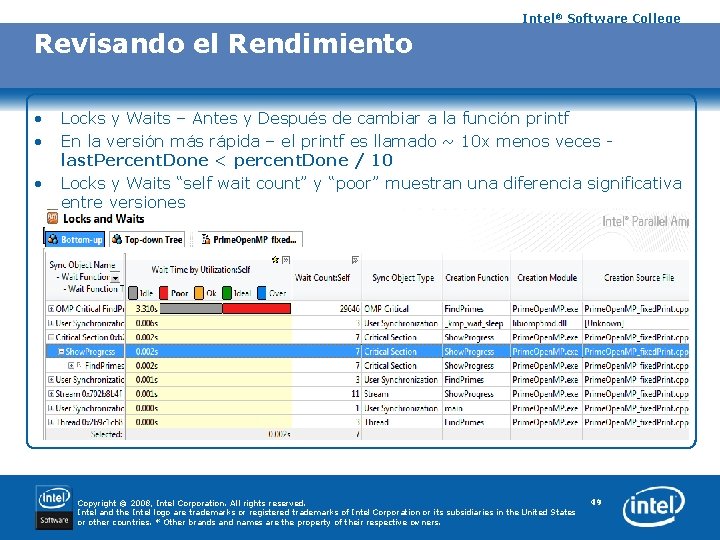The image size is (720, 540).
Task: Open the Wait Function grouping dropdown arrow
Action: tap(115, 278)
